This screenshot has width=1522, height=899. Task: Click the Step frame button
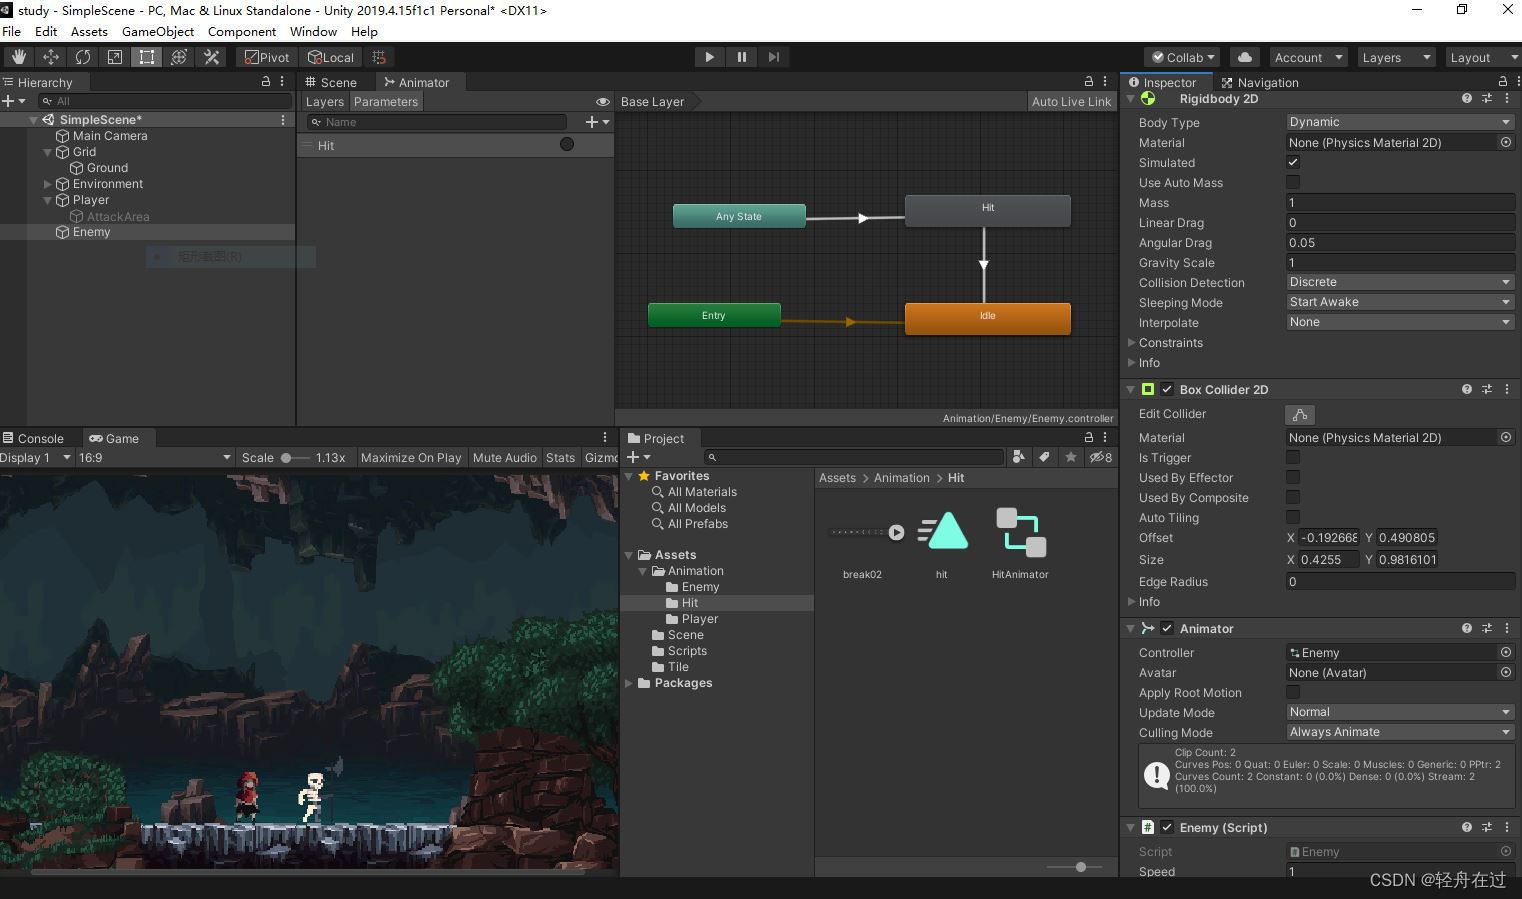pyautogui.click(x=773, y=57)
